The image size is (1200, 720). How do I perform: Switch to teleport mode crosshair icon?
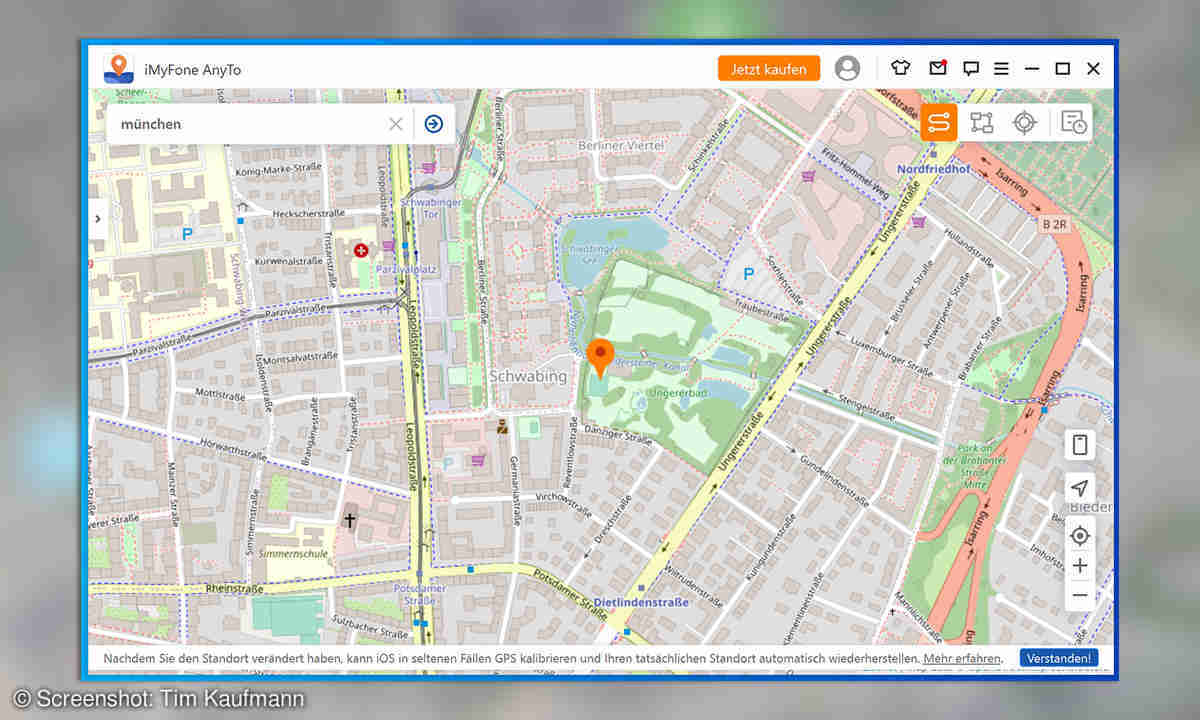(1024, 123)
